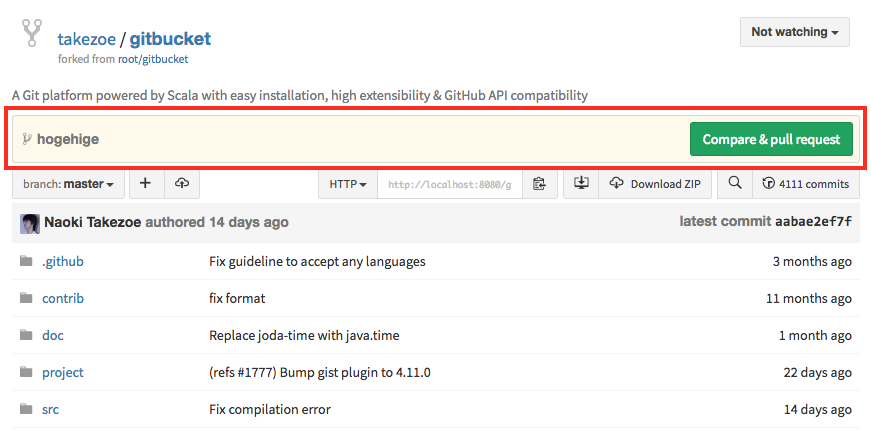Click the Compare & pull request button
This screenshot has width=871, height=433.
click(x=771, y=139)
